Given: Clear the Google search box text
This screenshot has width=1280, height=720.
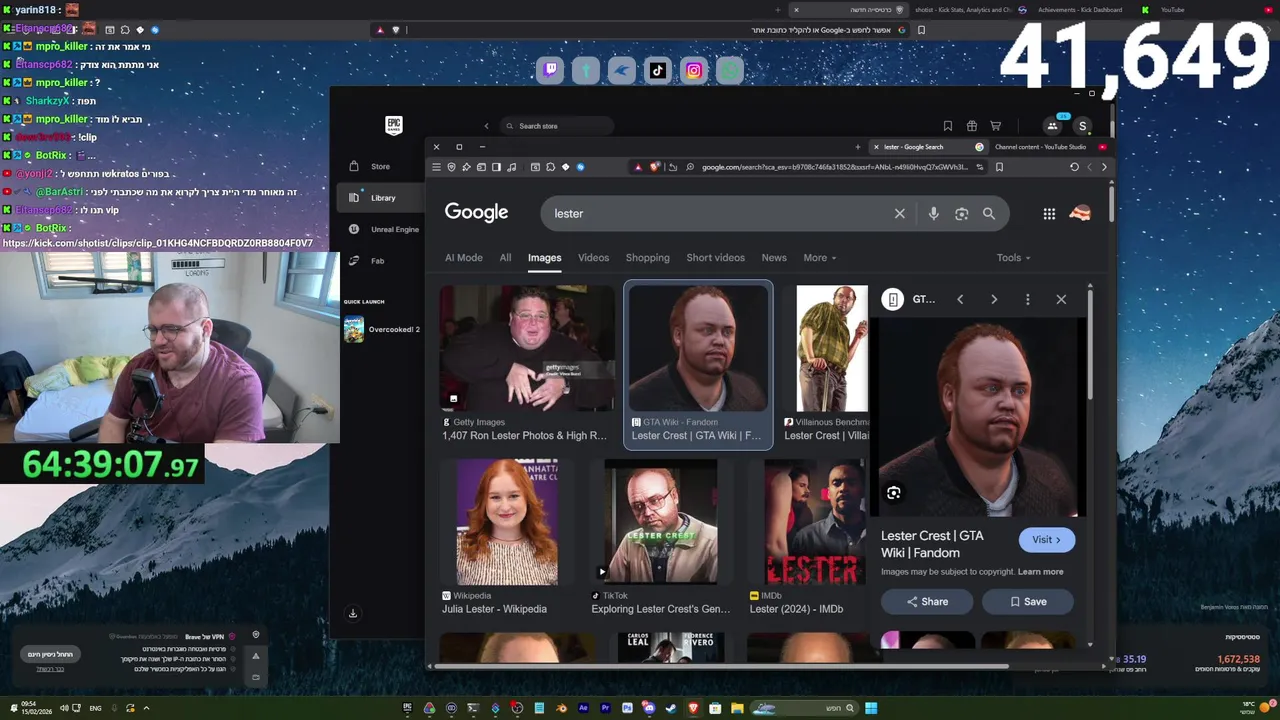Looking at the screenshot, I should (899, 213).
